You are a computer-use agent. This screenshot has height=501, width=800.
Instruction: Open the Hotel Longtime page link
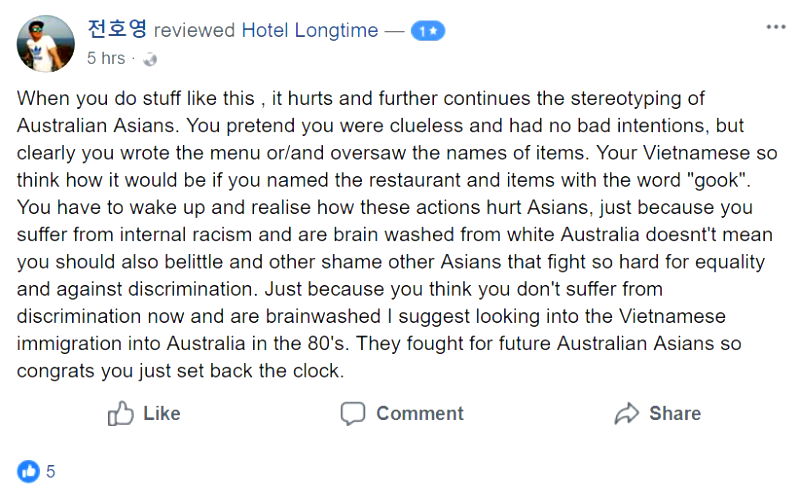(310, 31)
